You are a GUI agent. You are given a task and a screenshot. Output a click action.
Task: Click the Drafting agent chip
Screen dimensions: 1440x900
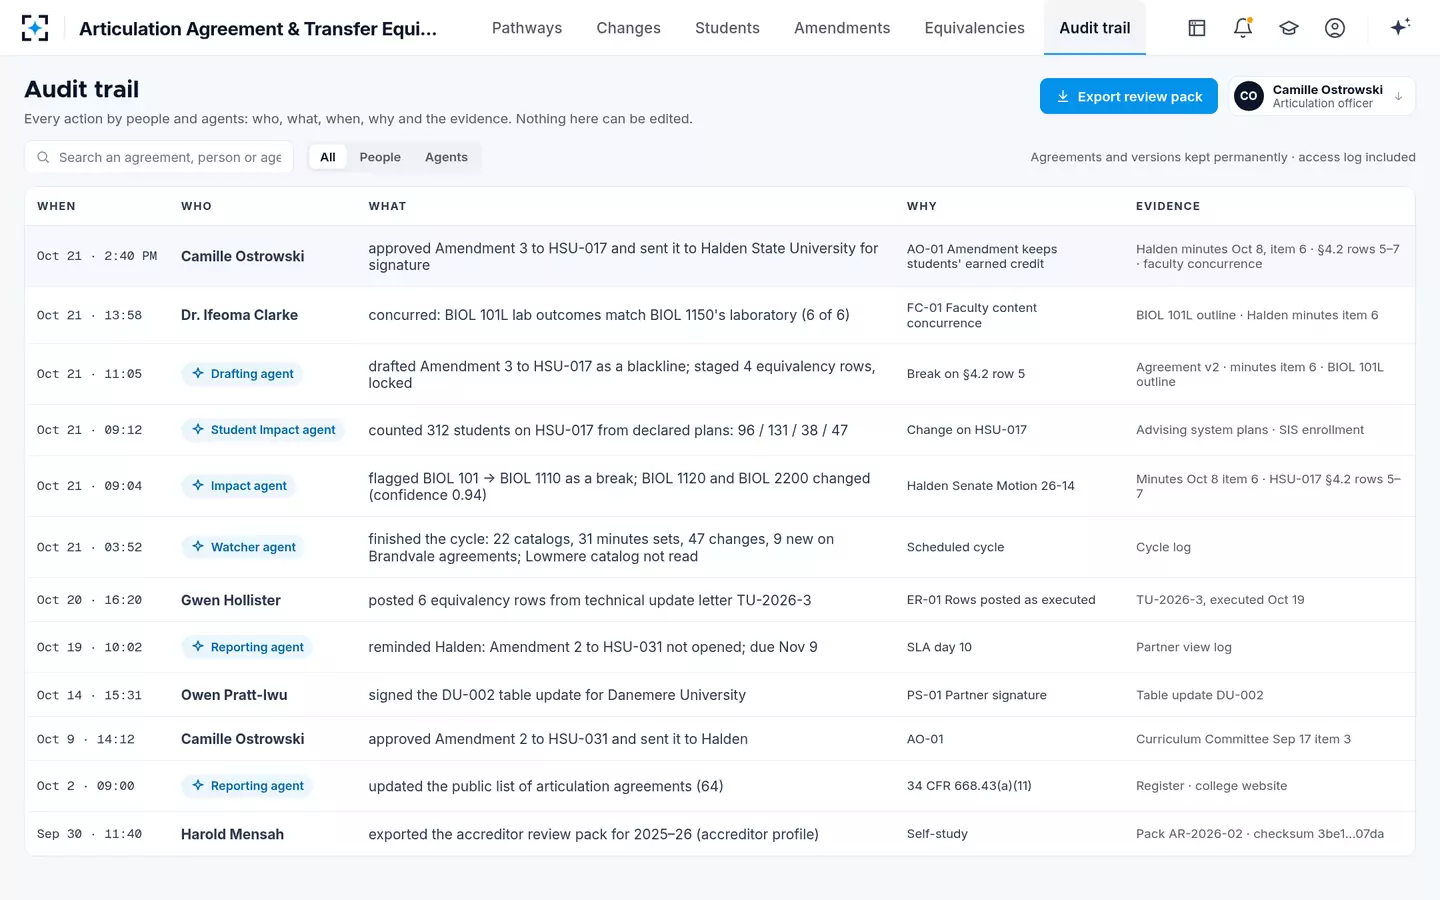(242, 374)
